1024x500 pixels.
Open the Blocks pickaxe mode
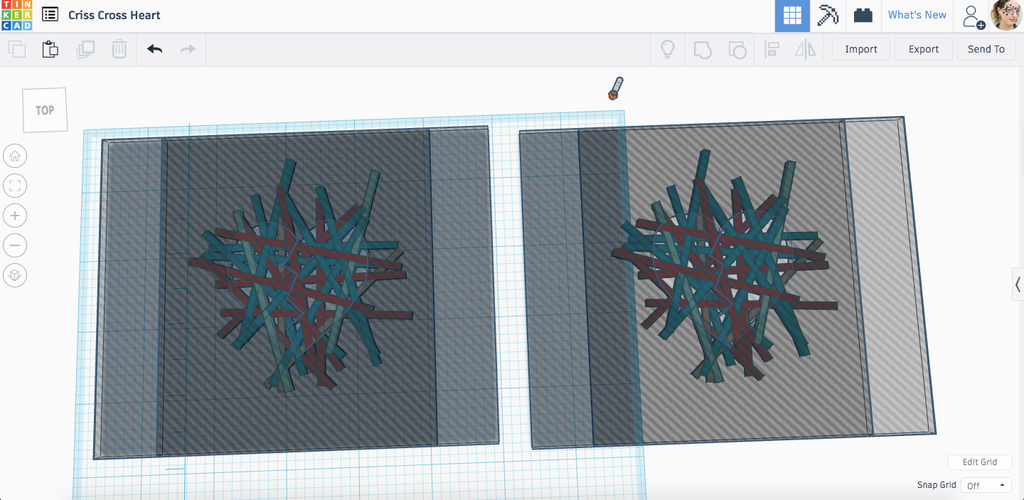(x=827, y=16)
